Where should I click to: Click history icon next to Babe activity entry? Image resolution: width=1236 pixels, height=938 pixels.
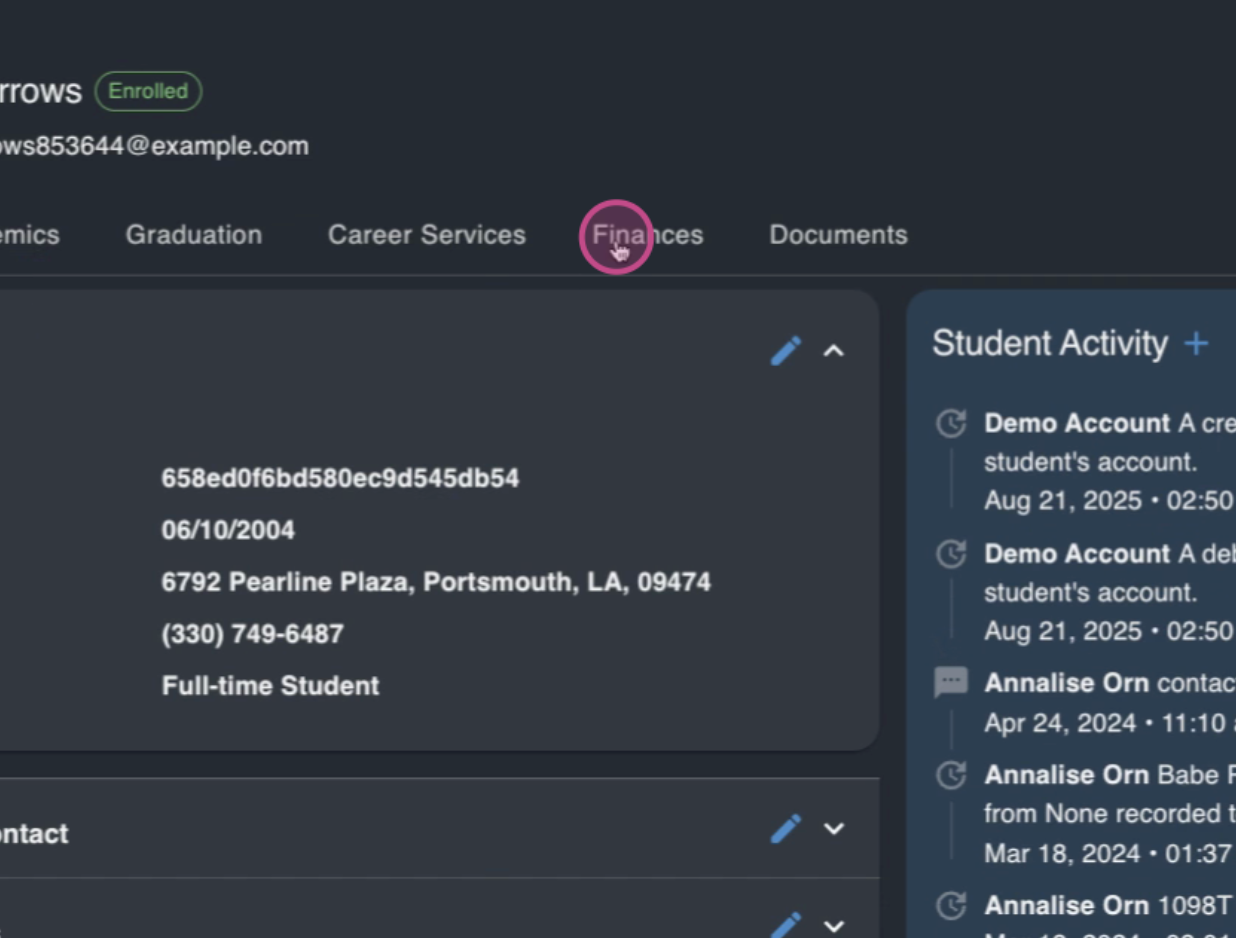951,775
